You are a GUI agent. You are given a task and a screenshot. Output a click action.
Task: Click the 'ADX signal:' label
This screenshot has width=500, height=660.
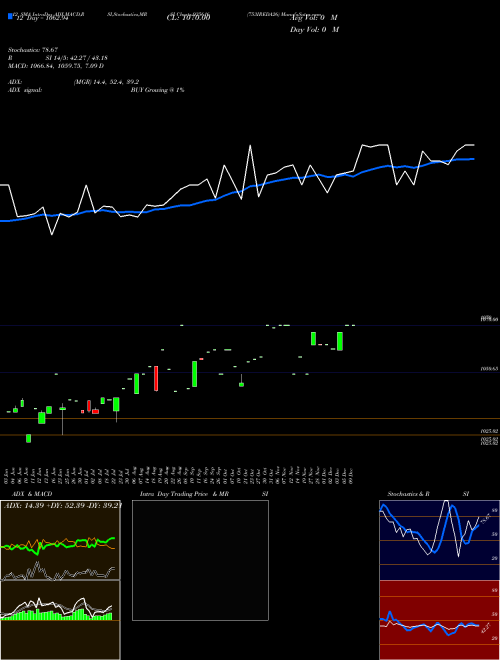click(25, 90)
